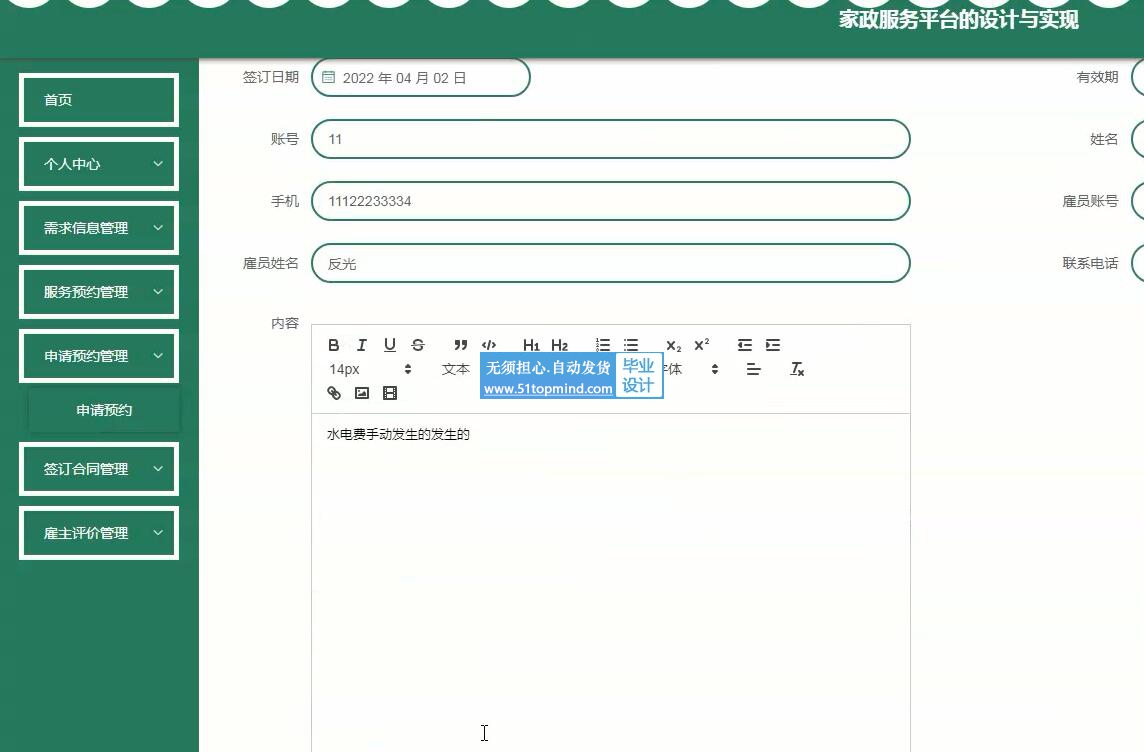Viewport: 1144px width, 752px height.
Task: Click the 签订日期 date input field
Action: (x=421, y=77)
